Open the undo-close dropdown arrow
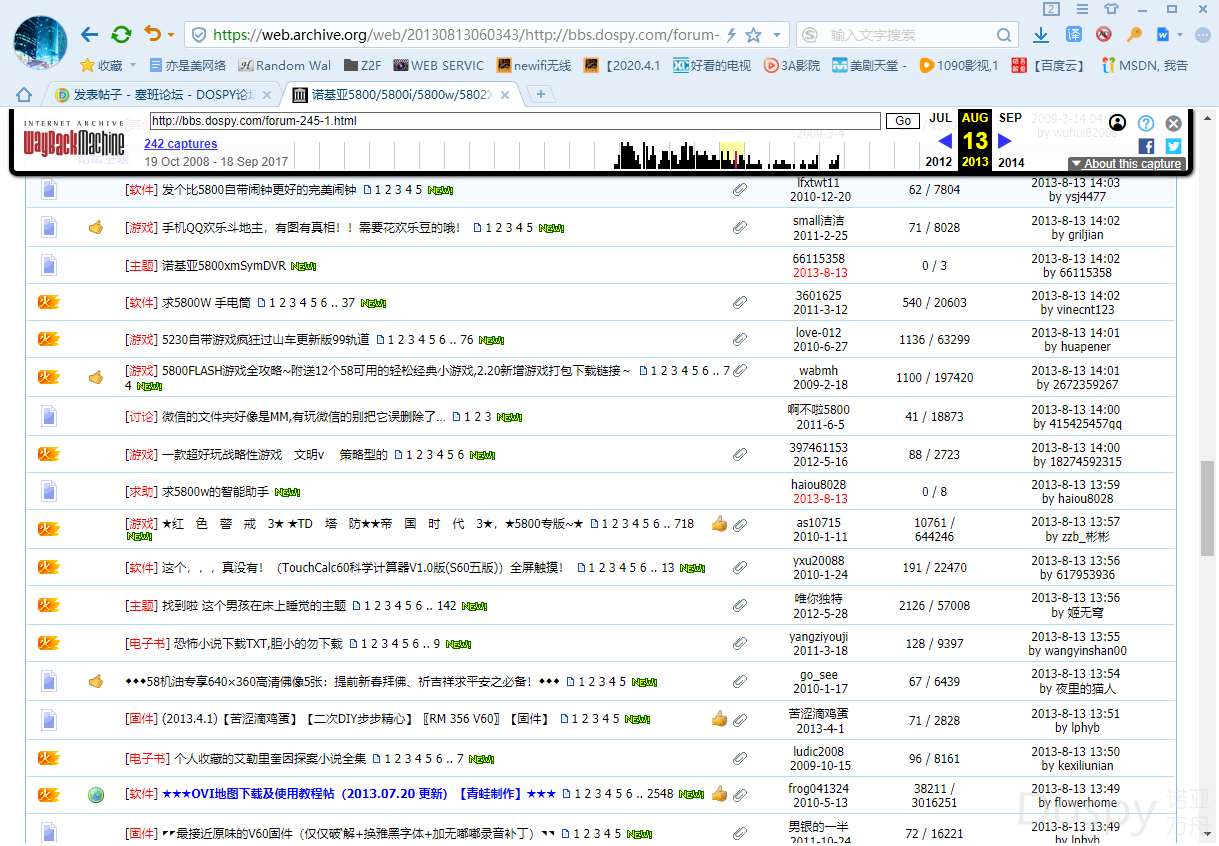Image resolution: width=1219 pixels, height=846 pixels. click(171, 36)
